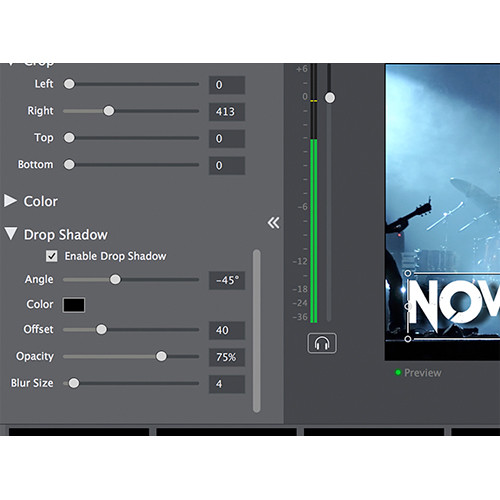Click the top-left handle of title layer
Image resolution: width=500 pixels, height=500 pixels.
[x=408, y=273]
